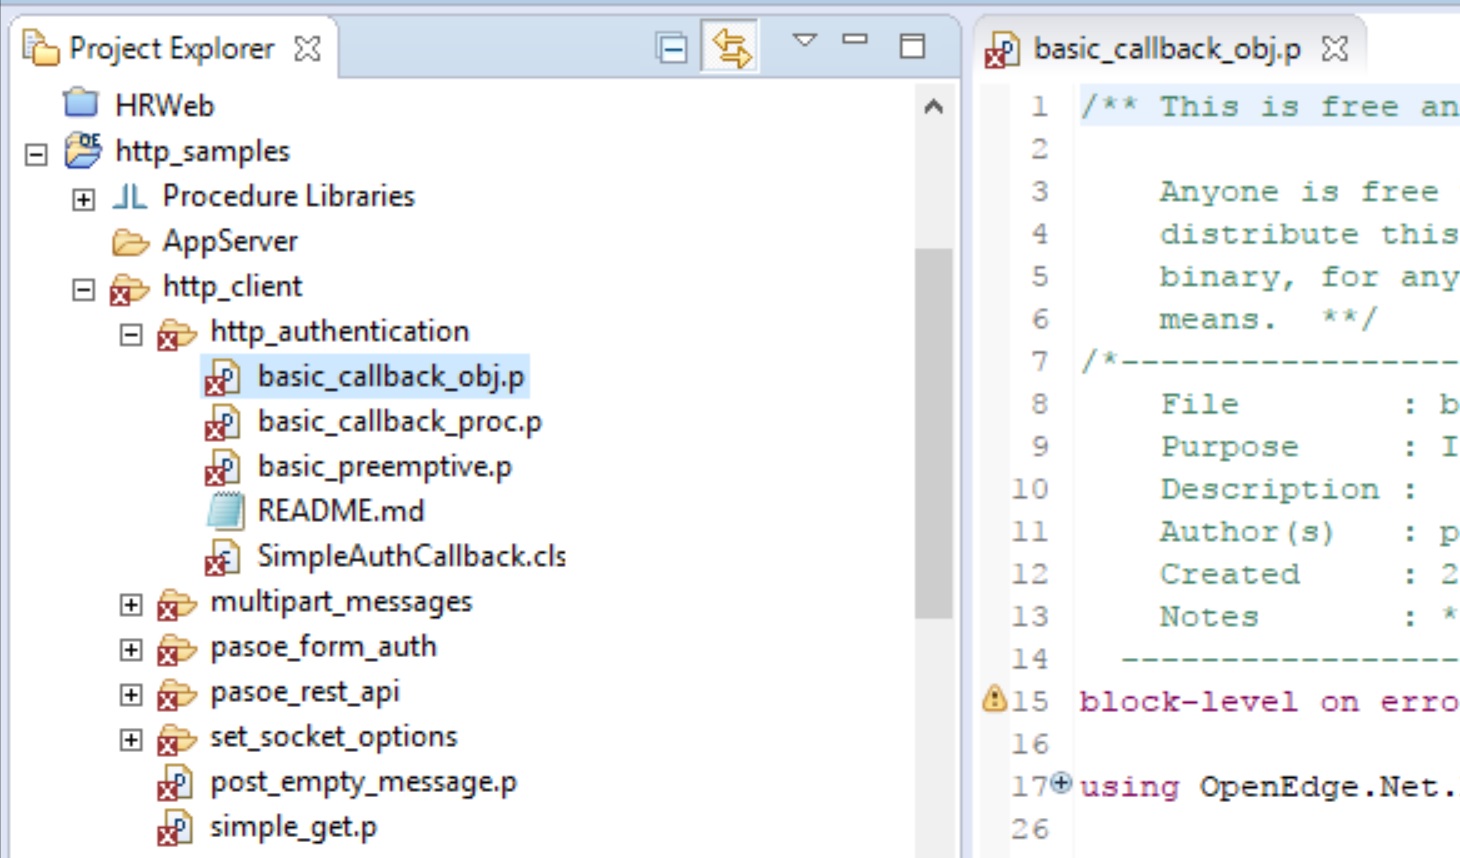Select basic_callback_obj.p in the tree
This screenshot has height=858, width=1460.
tap(391, 377)
